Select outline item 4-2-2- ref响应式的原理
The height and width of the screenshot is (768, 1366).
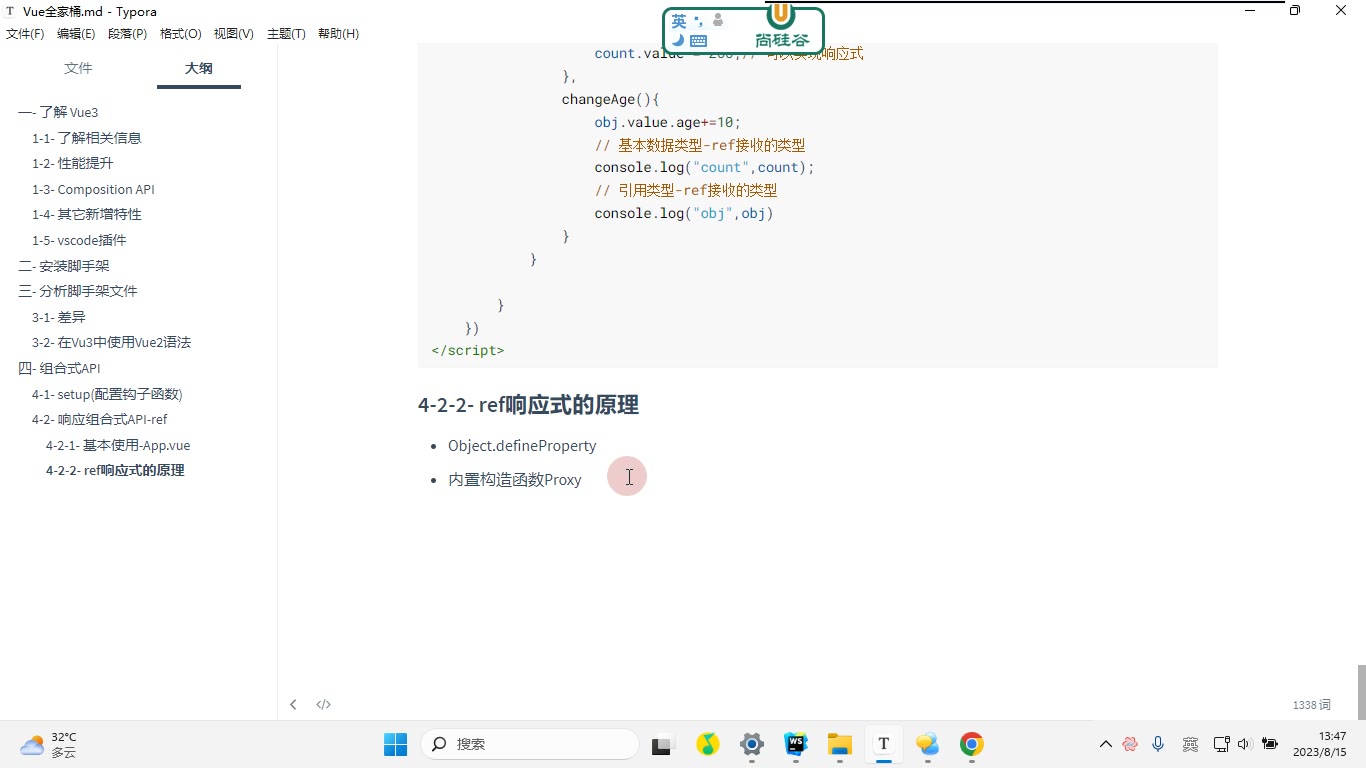pos(115,470)
